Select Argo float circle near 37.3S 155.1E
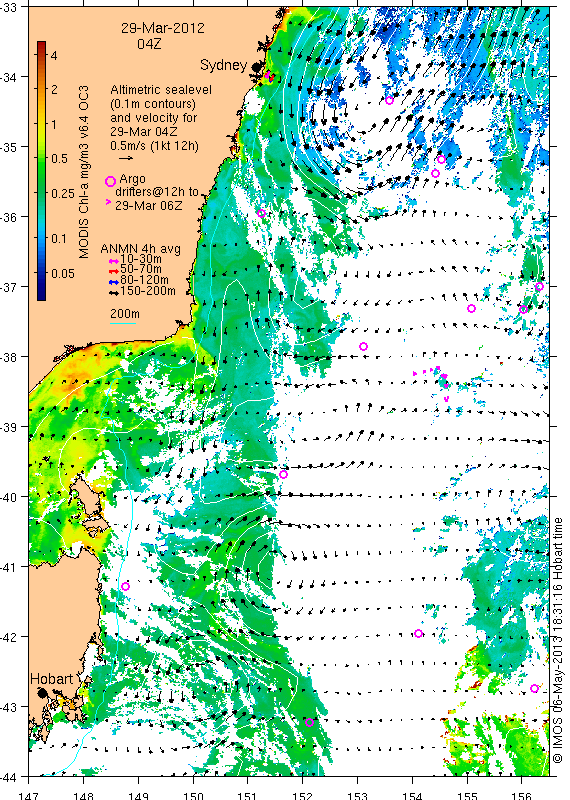The height and width of the screenshot is (800, 570). (x=472, y=308)
